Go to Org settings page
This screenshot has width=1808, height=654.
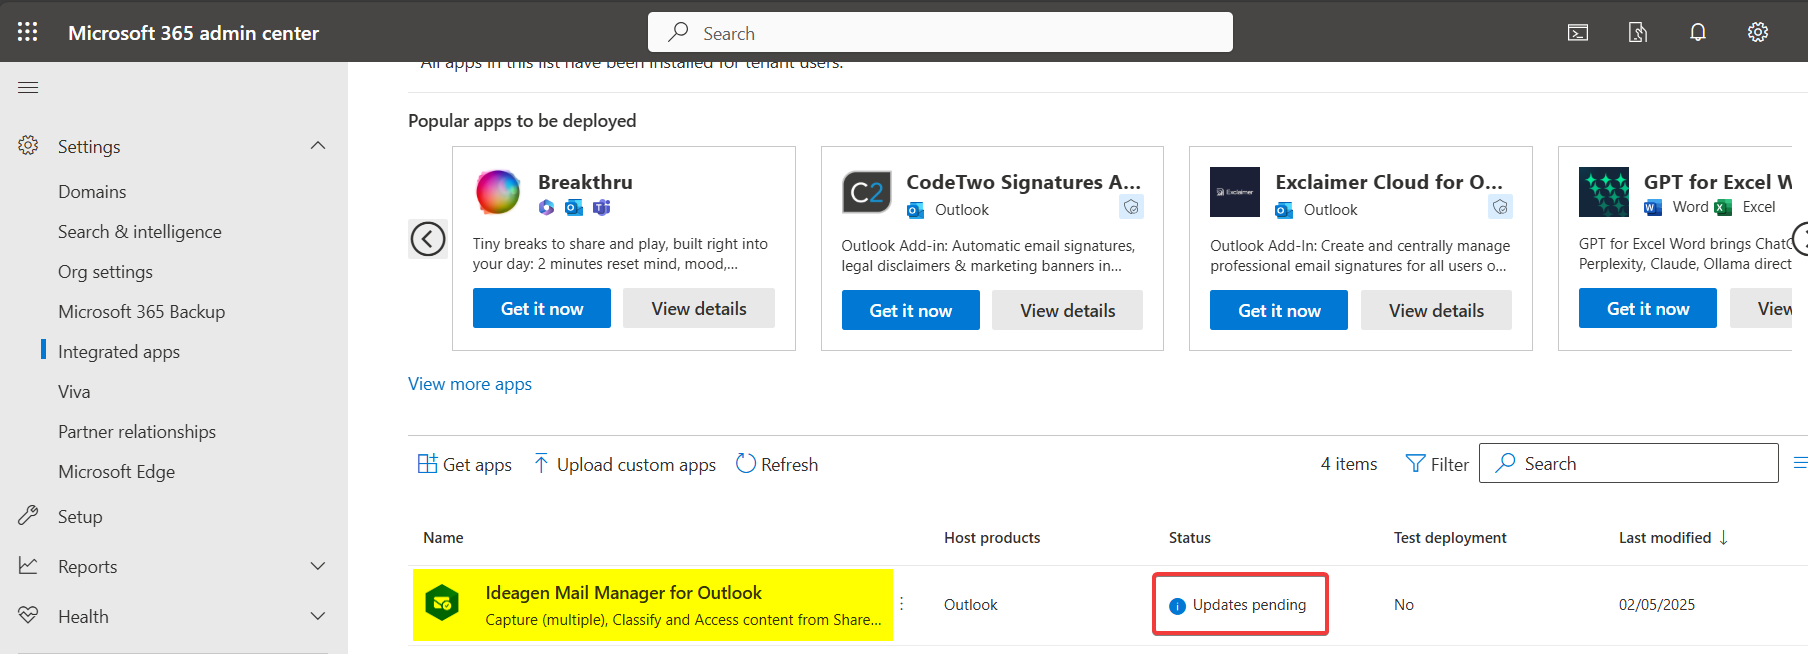click(105, 272)
